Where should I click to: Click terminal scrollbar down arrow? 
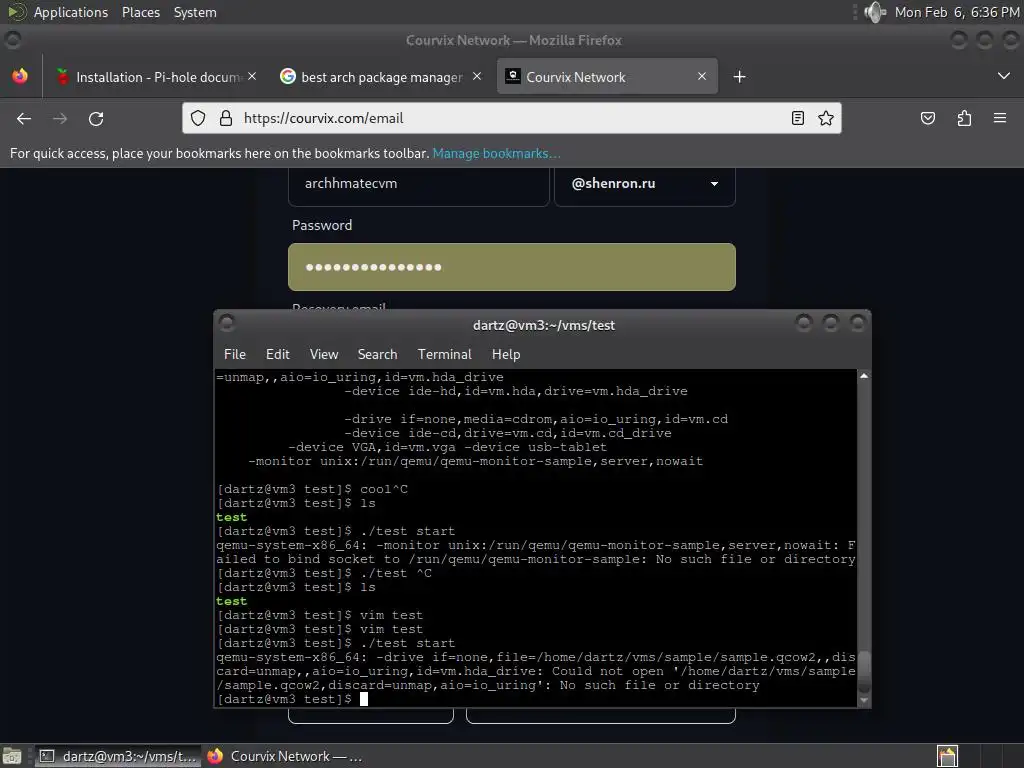point(864,701)
